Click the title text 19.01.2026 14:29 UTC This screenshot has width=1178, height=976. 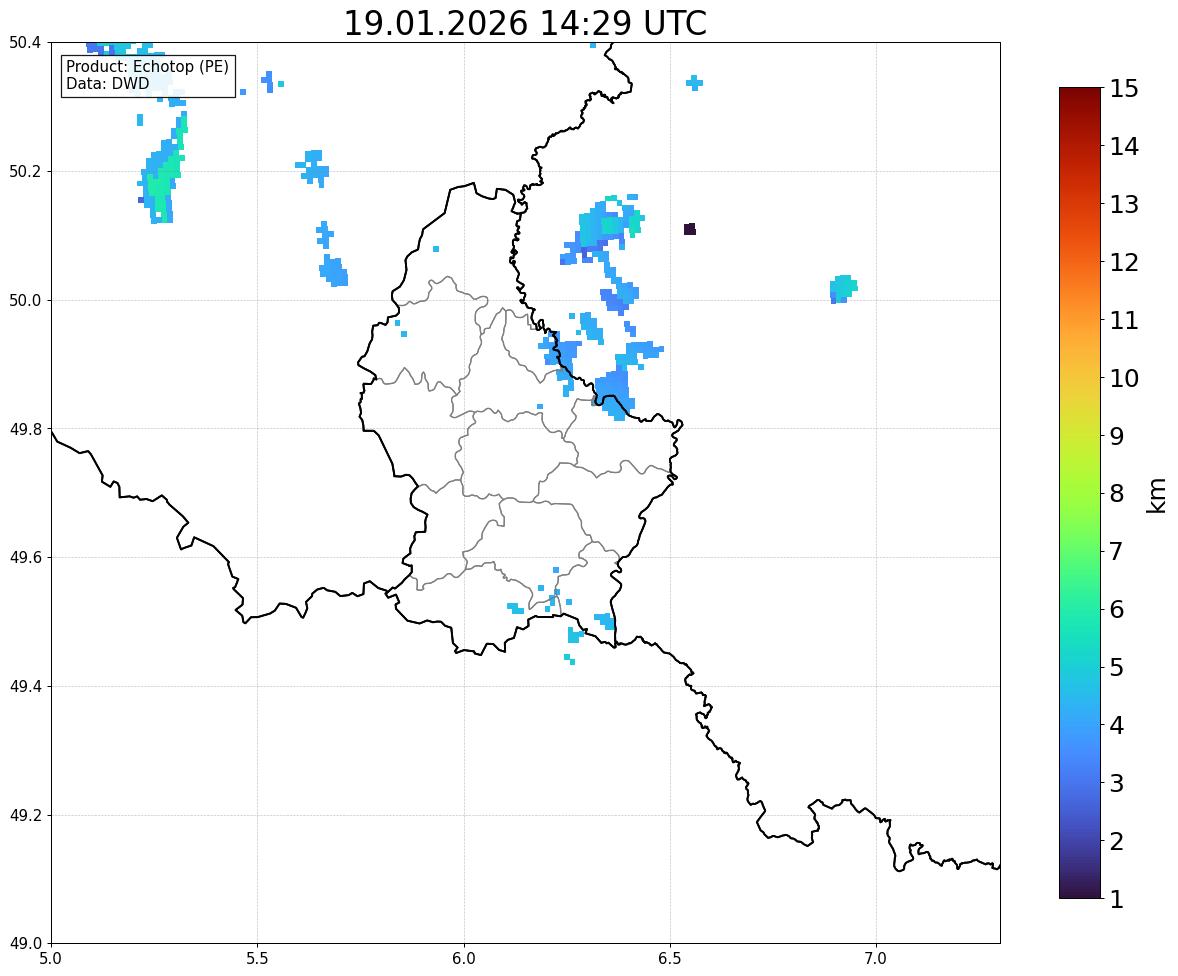click(x=524, y=23)
